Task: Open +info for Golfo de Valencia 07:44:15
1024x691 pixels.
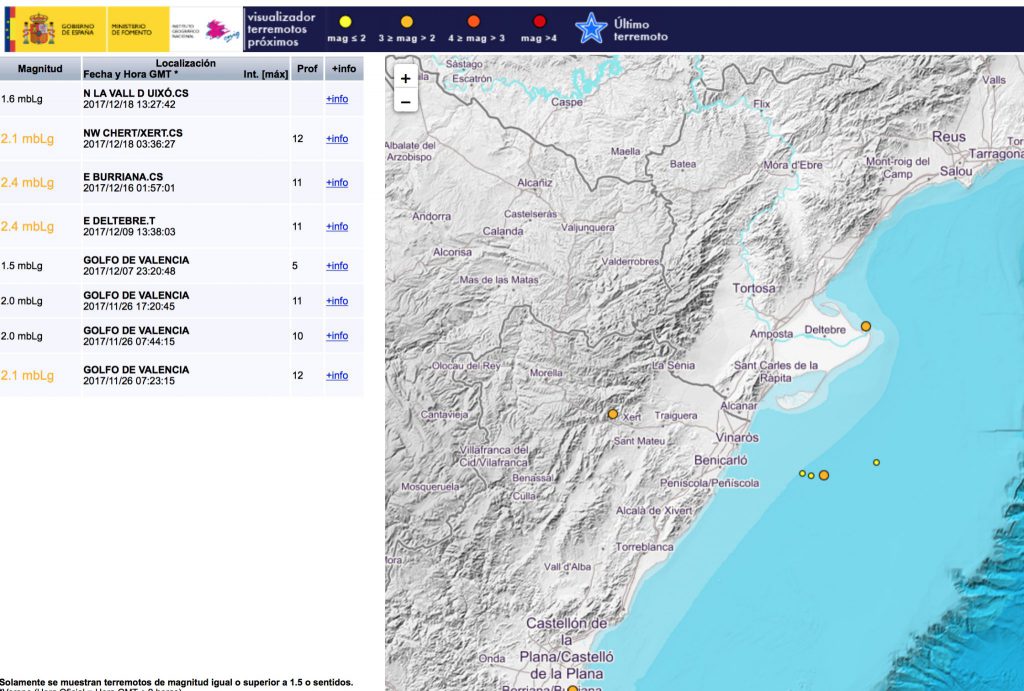Action: (x=337, y=335)
